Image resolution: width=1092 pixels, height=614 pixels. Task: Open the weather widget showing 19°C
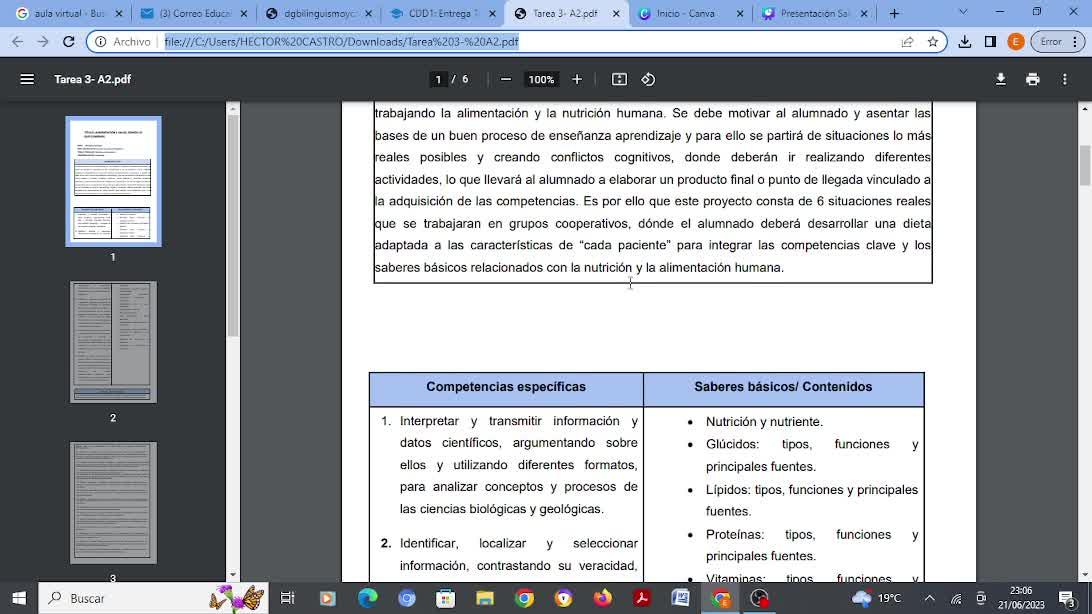click(877, 598)
